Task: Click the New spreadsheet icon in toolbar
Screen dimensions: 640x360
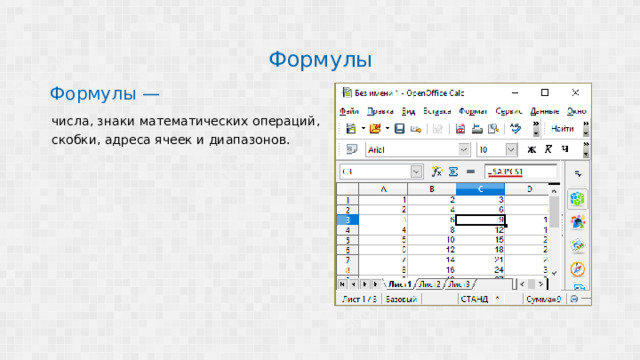Action: pyautogui.click(x=351, y=129)
